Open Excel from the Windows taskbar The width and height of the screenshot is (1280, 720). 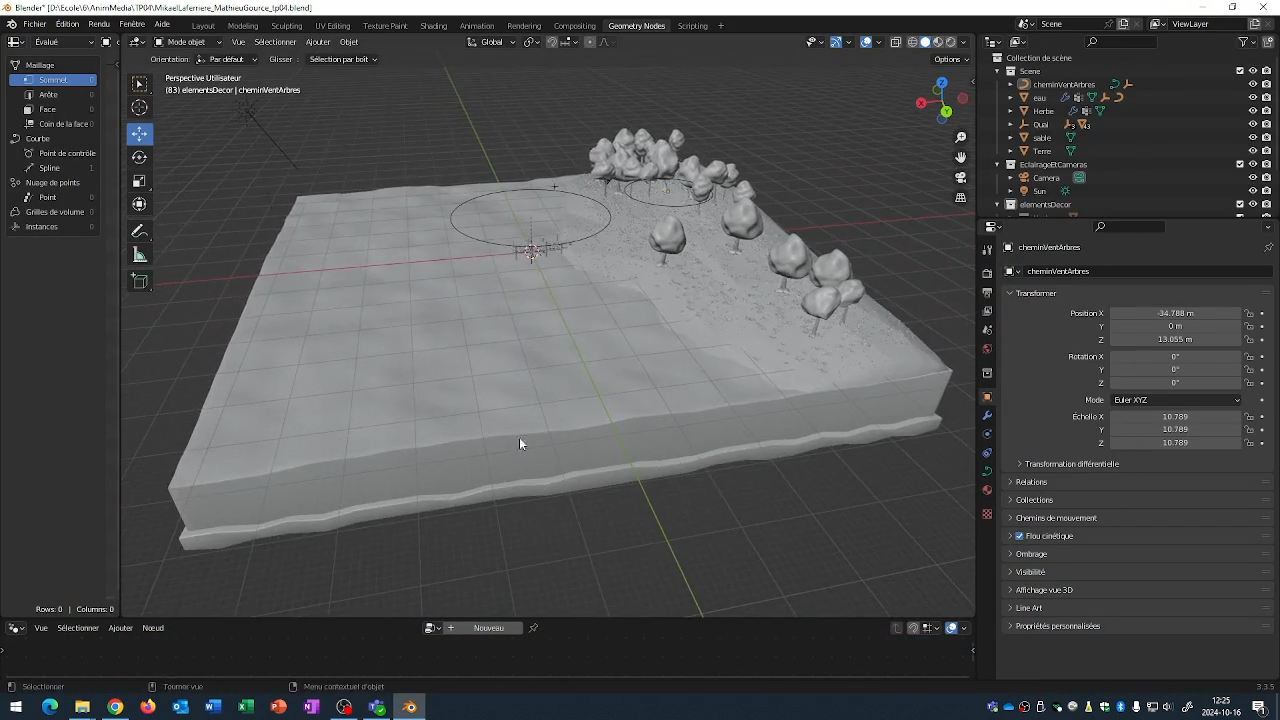tap(245, 707)
